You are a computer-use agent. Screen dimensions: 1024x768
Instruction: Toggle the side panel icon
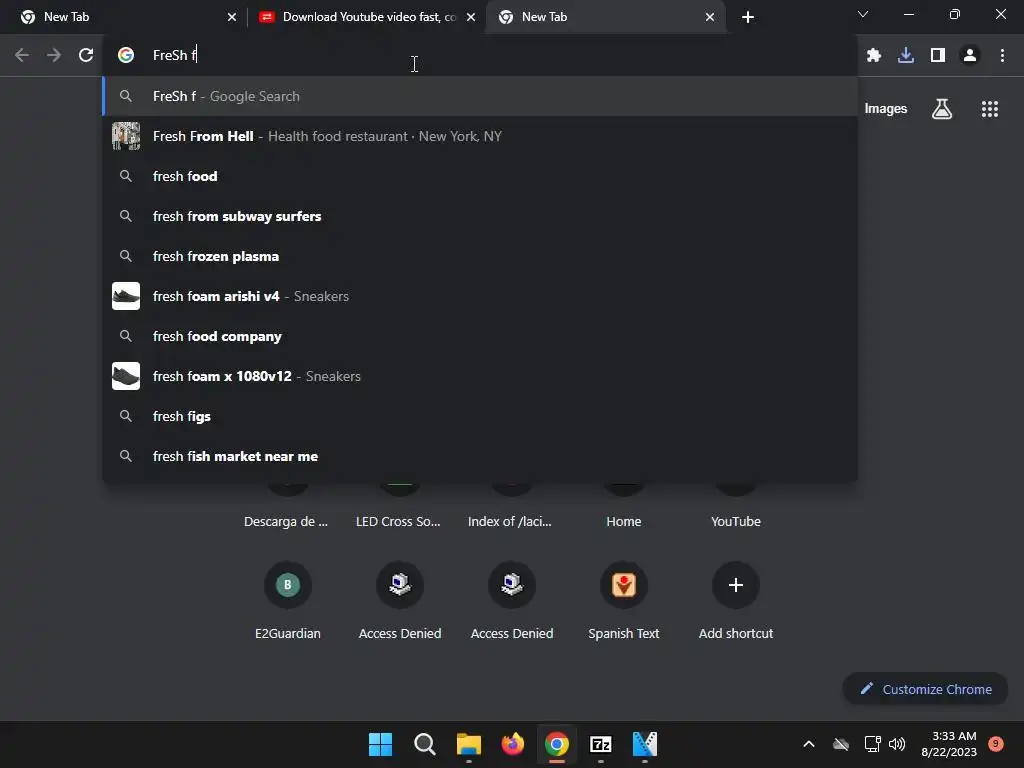(x=938, y=56)
